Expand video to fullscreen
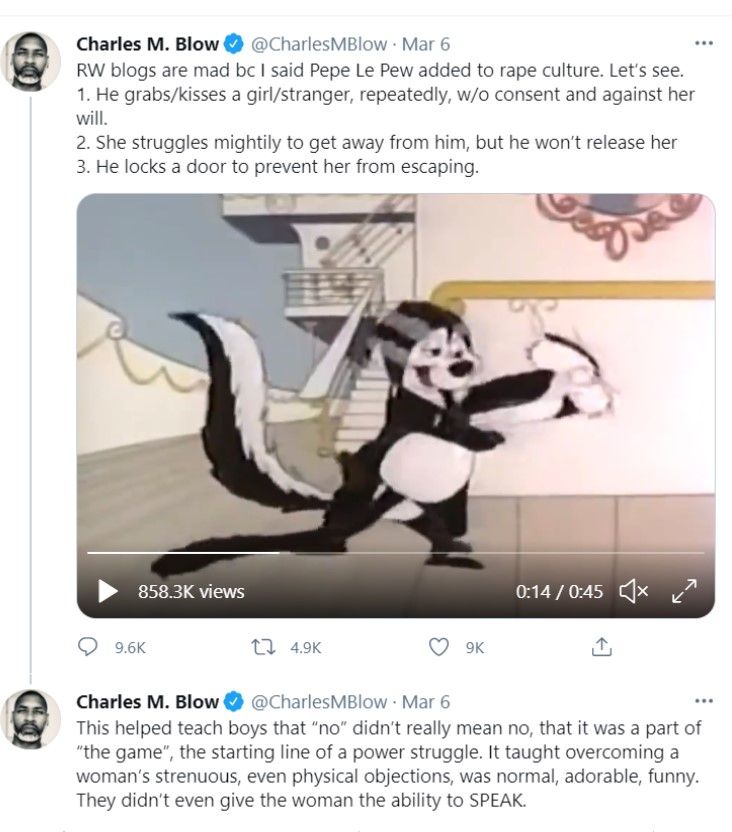Viewport: 732px width, 832px height. (684, 591)
